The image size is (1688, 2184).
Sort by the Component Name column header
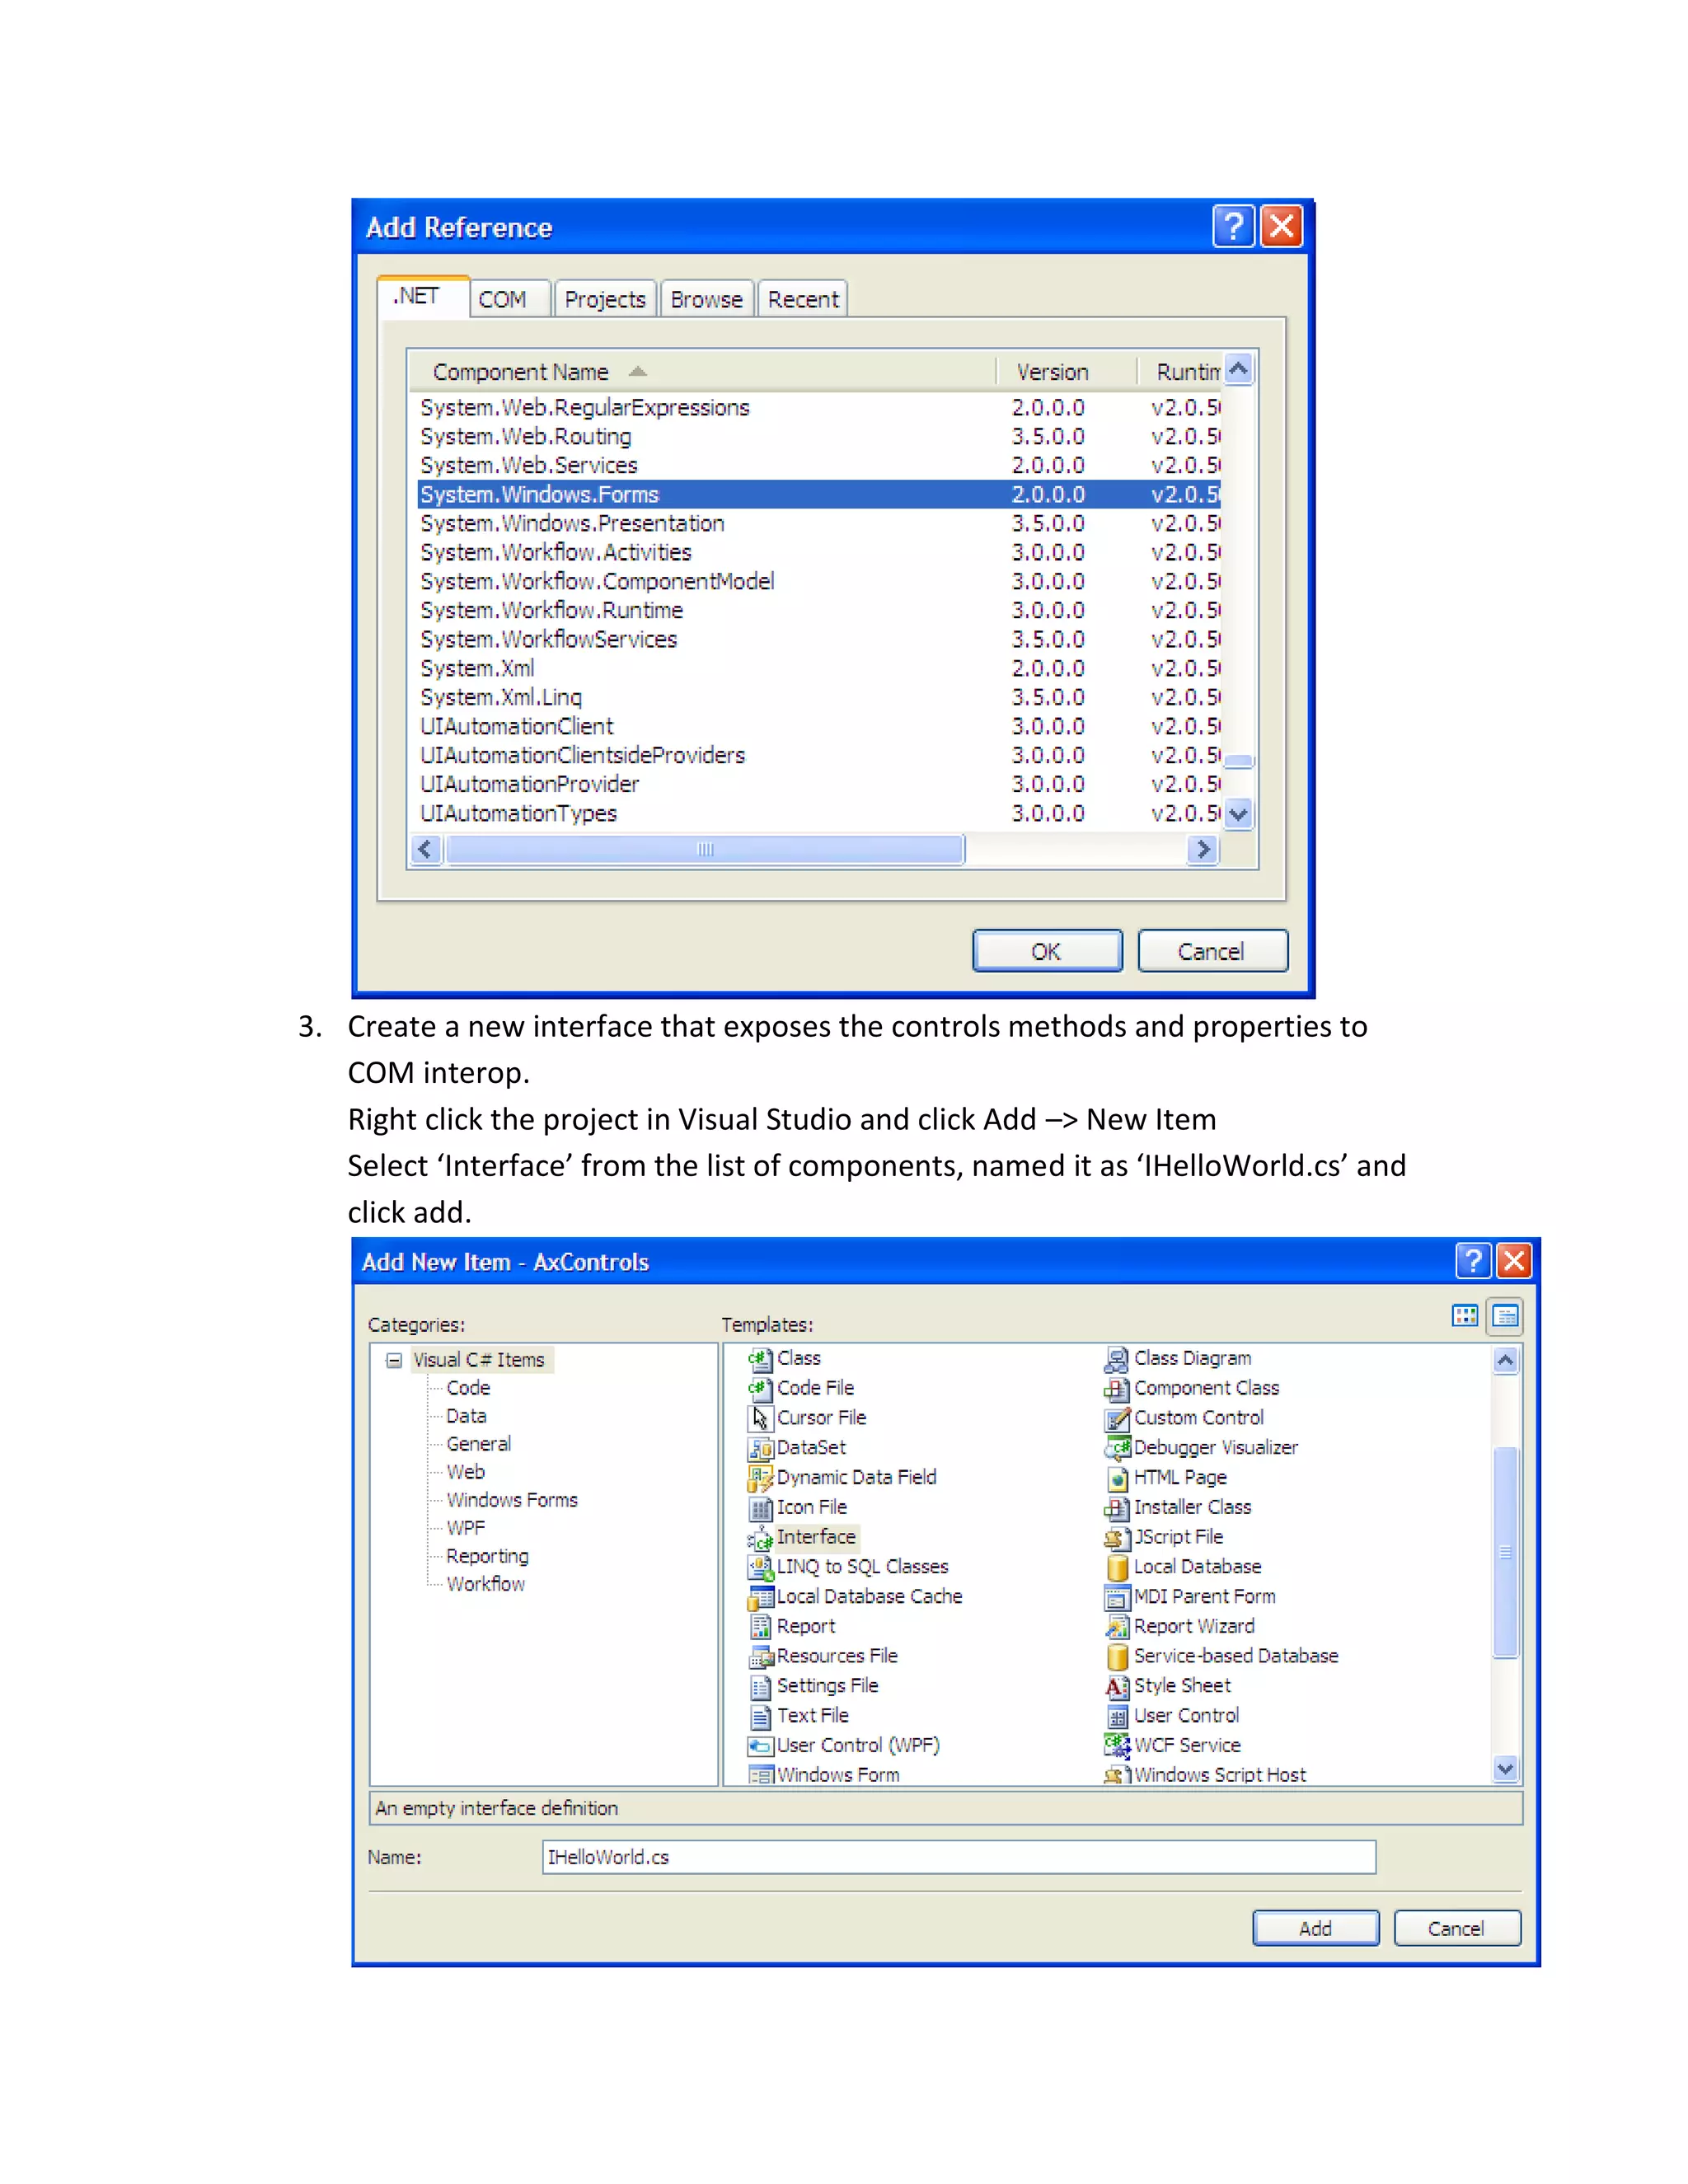point(520,372)
